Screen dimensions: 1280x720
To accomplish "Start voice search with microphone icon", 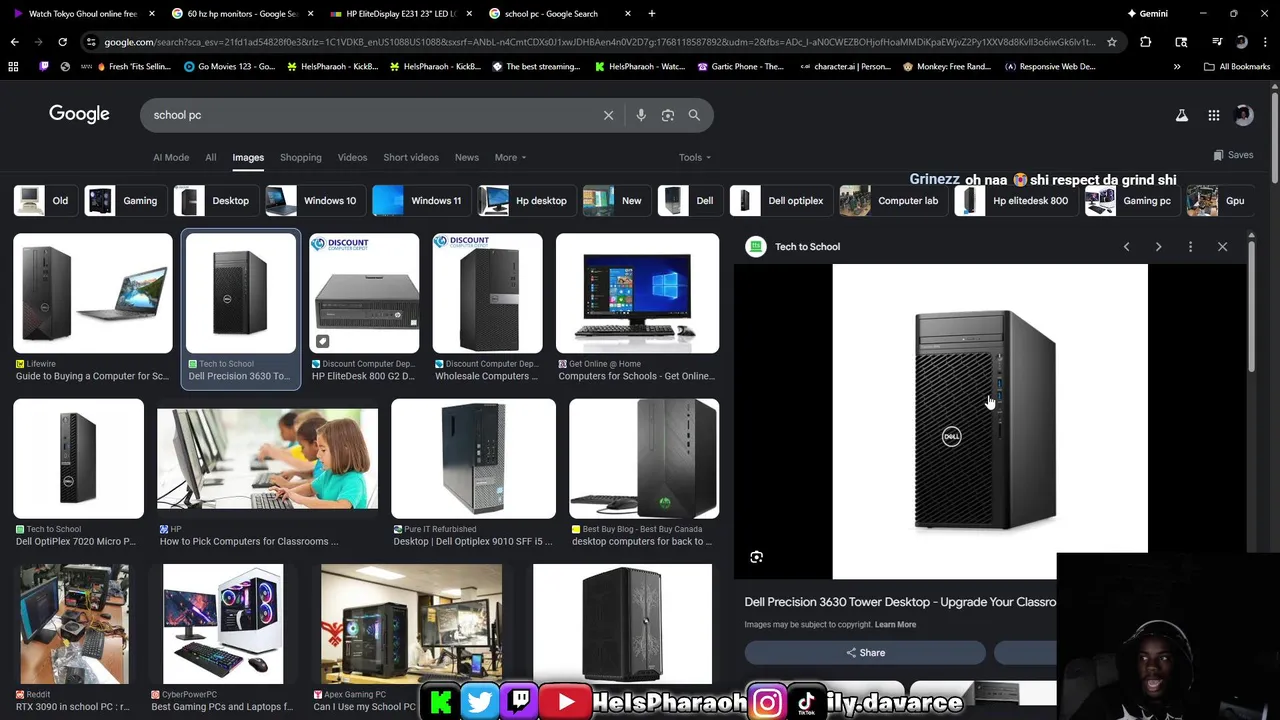I will click(x=641, y=115).
